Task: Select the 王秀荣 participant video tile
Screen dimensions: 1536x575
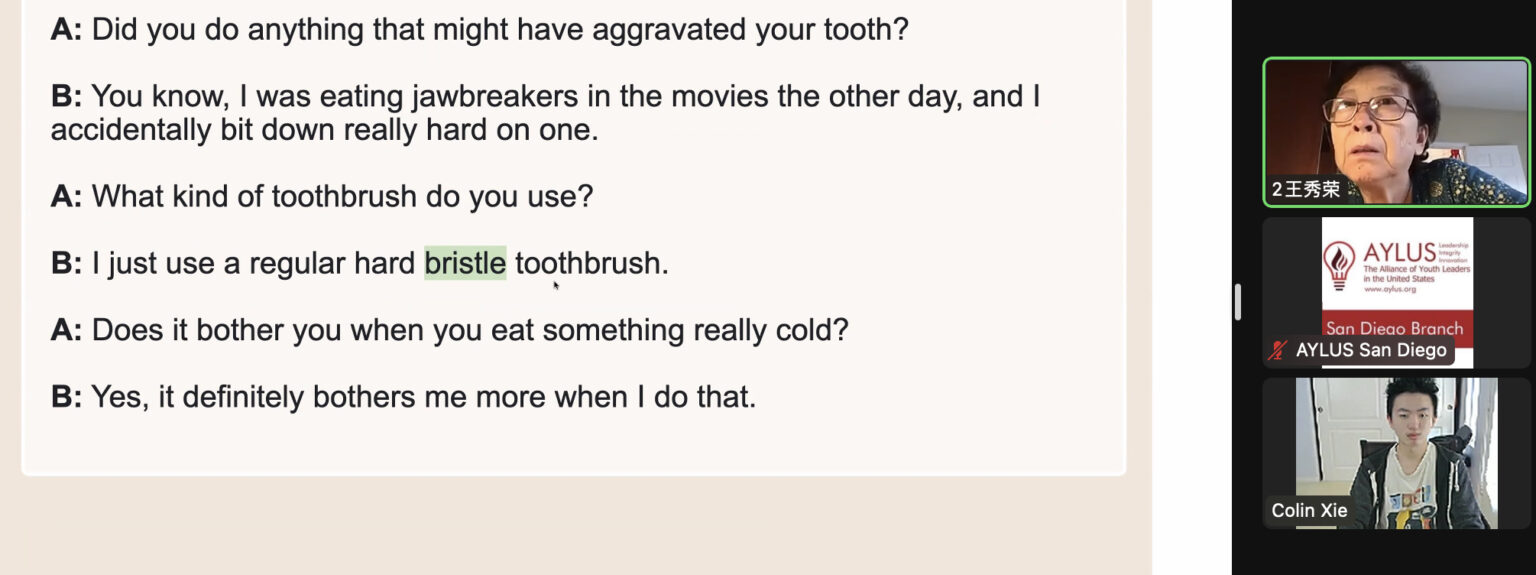Action: pos(1396,132)
